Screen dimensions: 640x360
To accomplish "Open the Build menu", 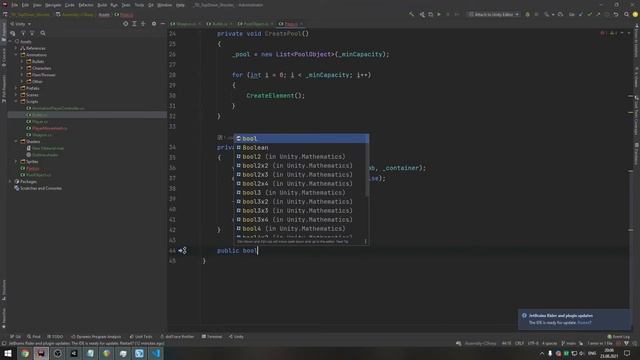I will tap(102, 5).
